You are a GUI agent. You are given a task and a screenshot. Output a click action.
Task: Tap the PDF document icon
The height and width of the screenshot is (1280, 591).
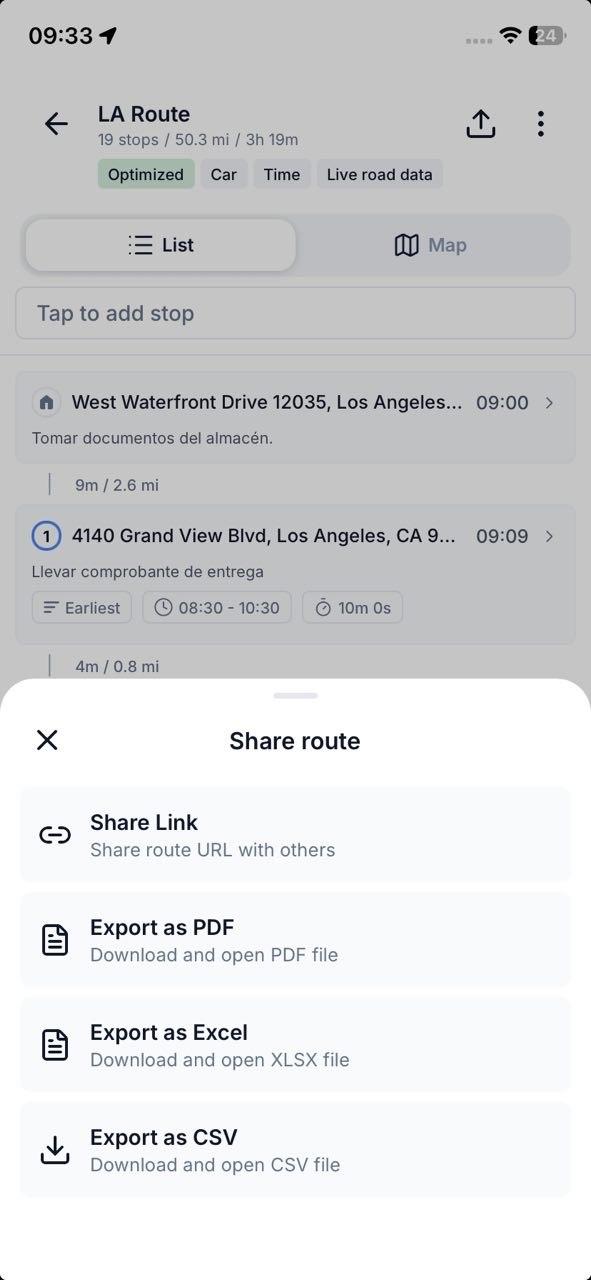click(55, 939)
